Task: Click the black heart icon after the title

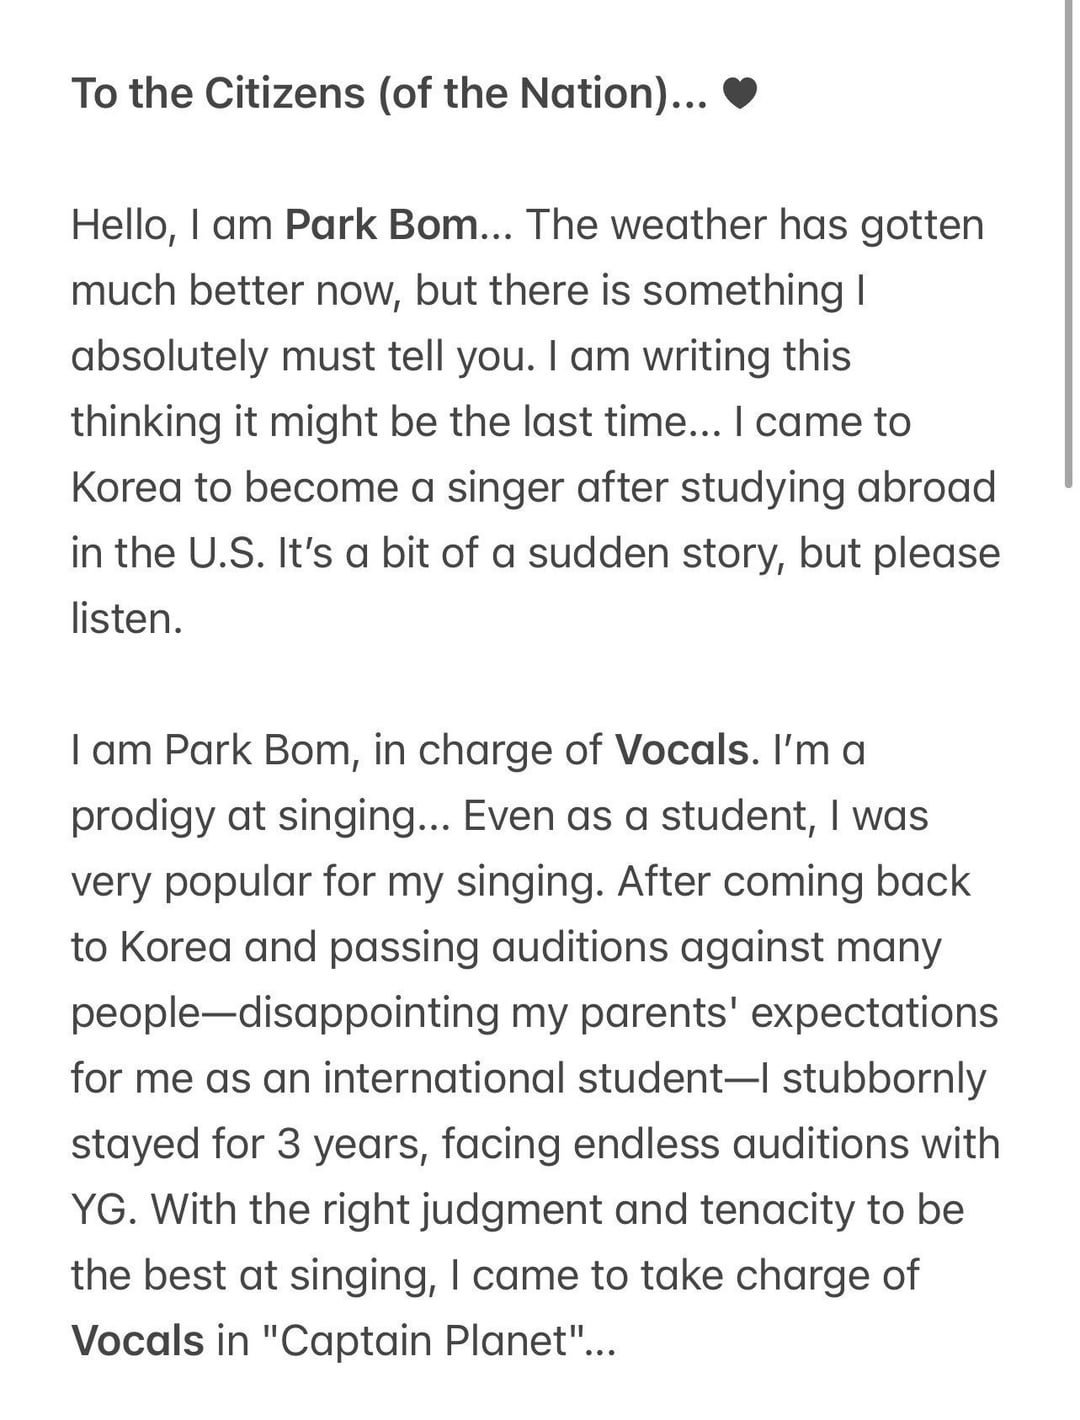Action: (739, 94)
